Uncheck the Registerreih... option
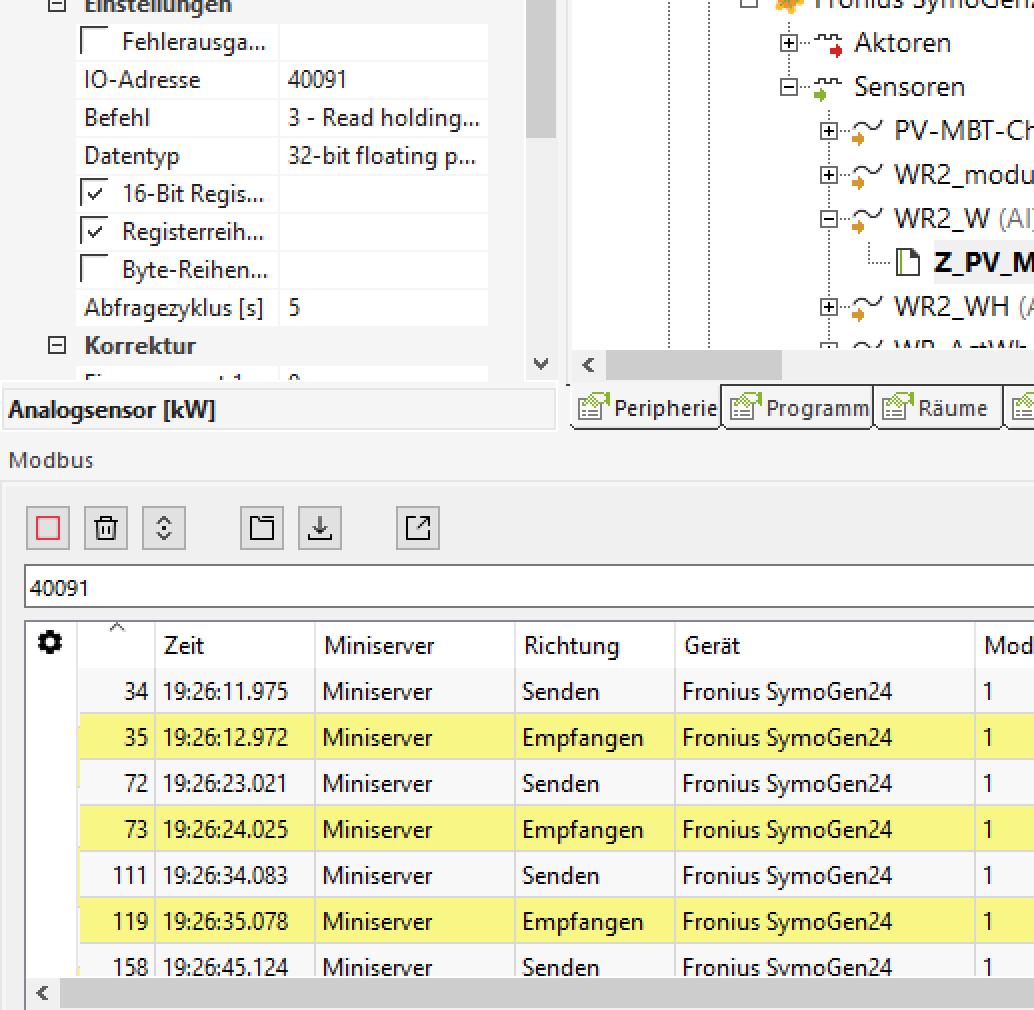 94,231
